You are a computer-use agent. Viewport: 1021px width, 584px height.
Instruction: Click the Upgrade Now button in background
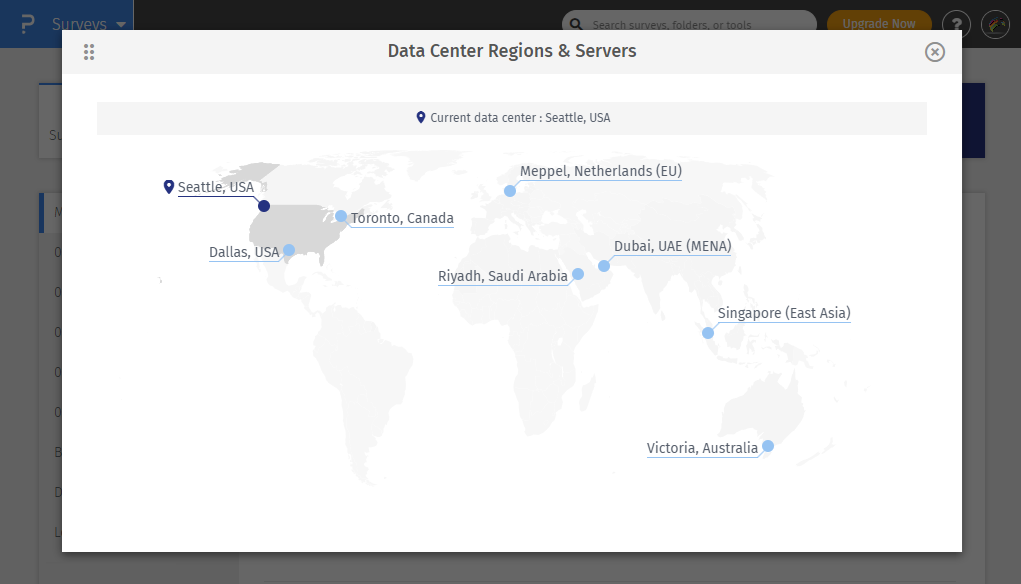[878, 24]
